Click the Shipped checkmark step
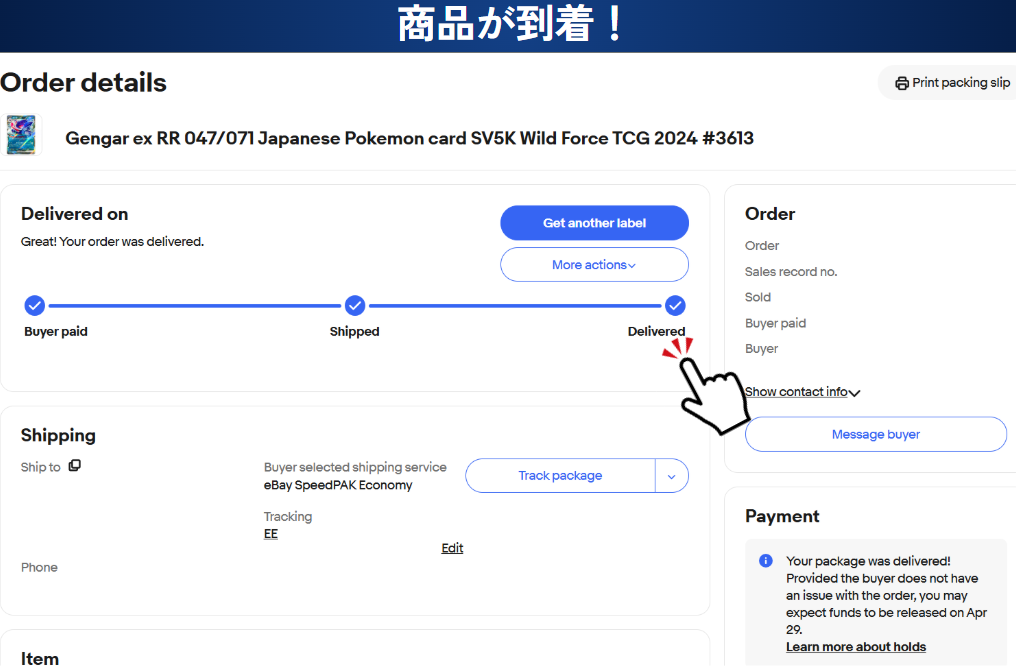 tap(355, 305)
